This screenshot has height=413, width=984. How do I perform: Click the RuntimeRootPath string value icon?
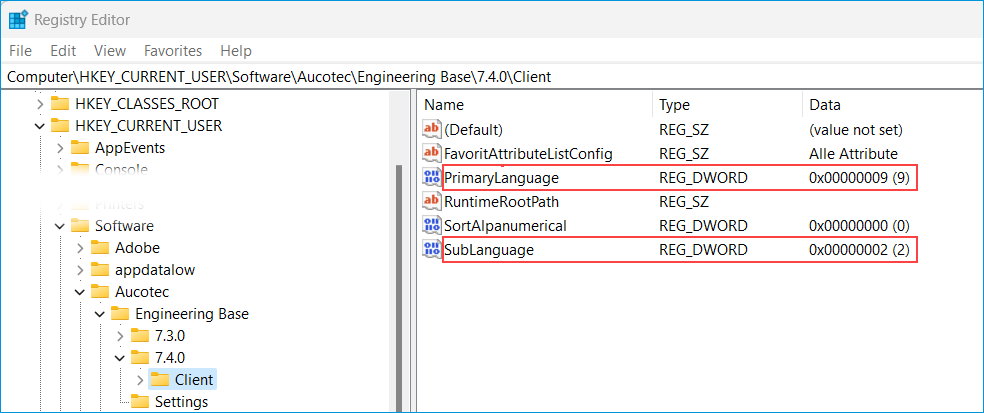[x=432, y=202]
